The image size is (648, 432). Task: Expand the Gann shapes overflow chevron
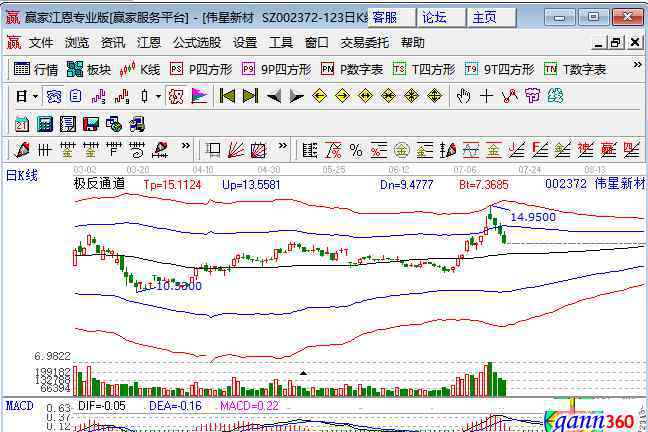pos(282,146)
